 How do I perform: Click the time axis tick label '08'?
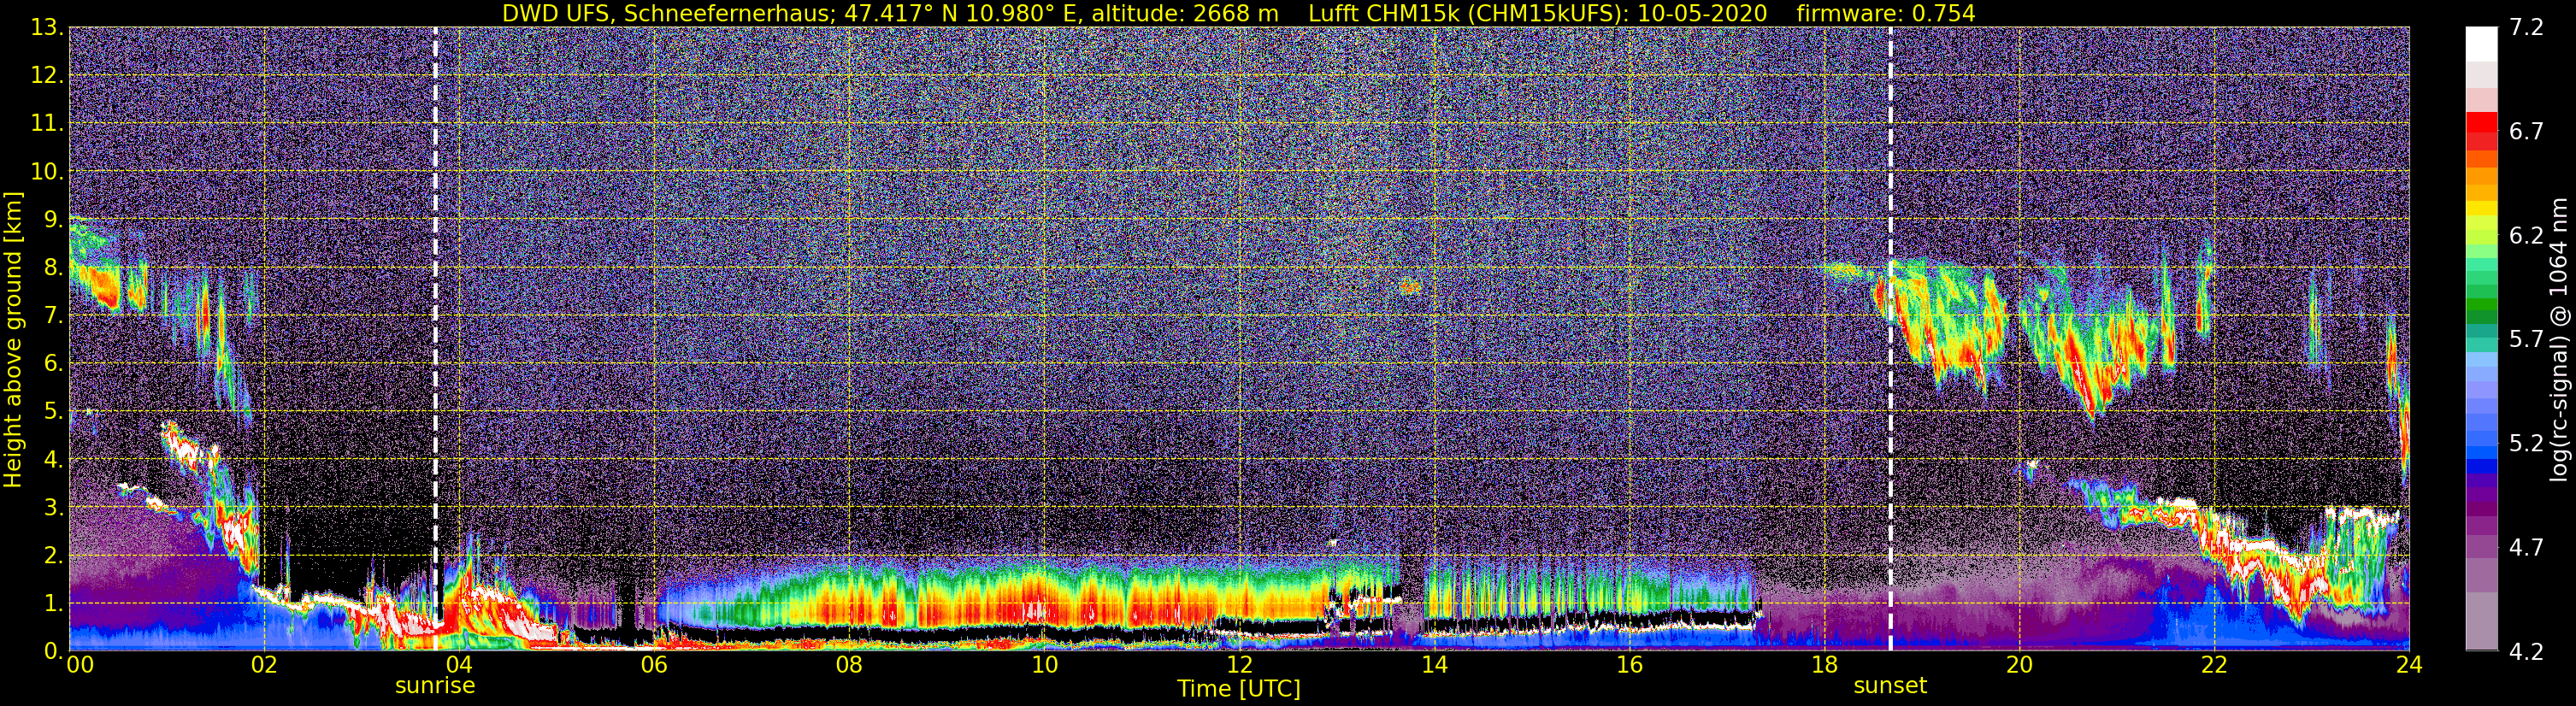coord(849,665)
